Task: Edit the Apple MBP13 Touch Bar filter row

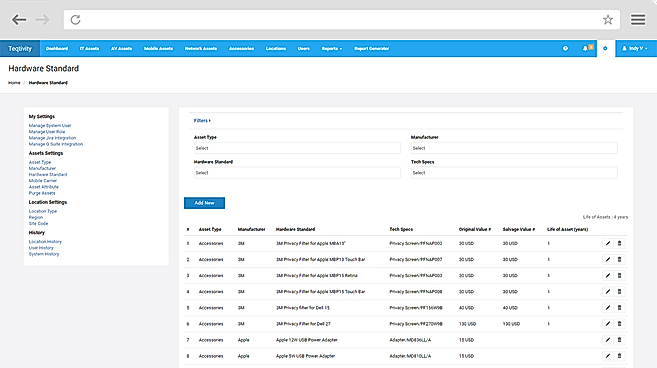Action: pyautogui.click(x=608, y=259)
